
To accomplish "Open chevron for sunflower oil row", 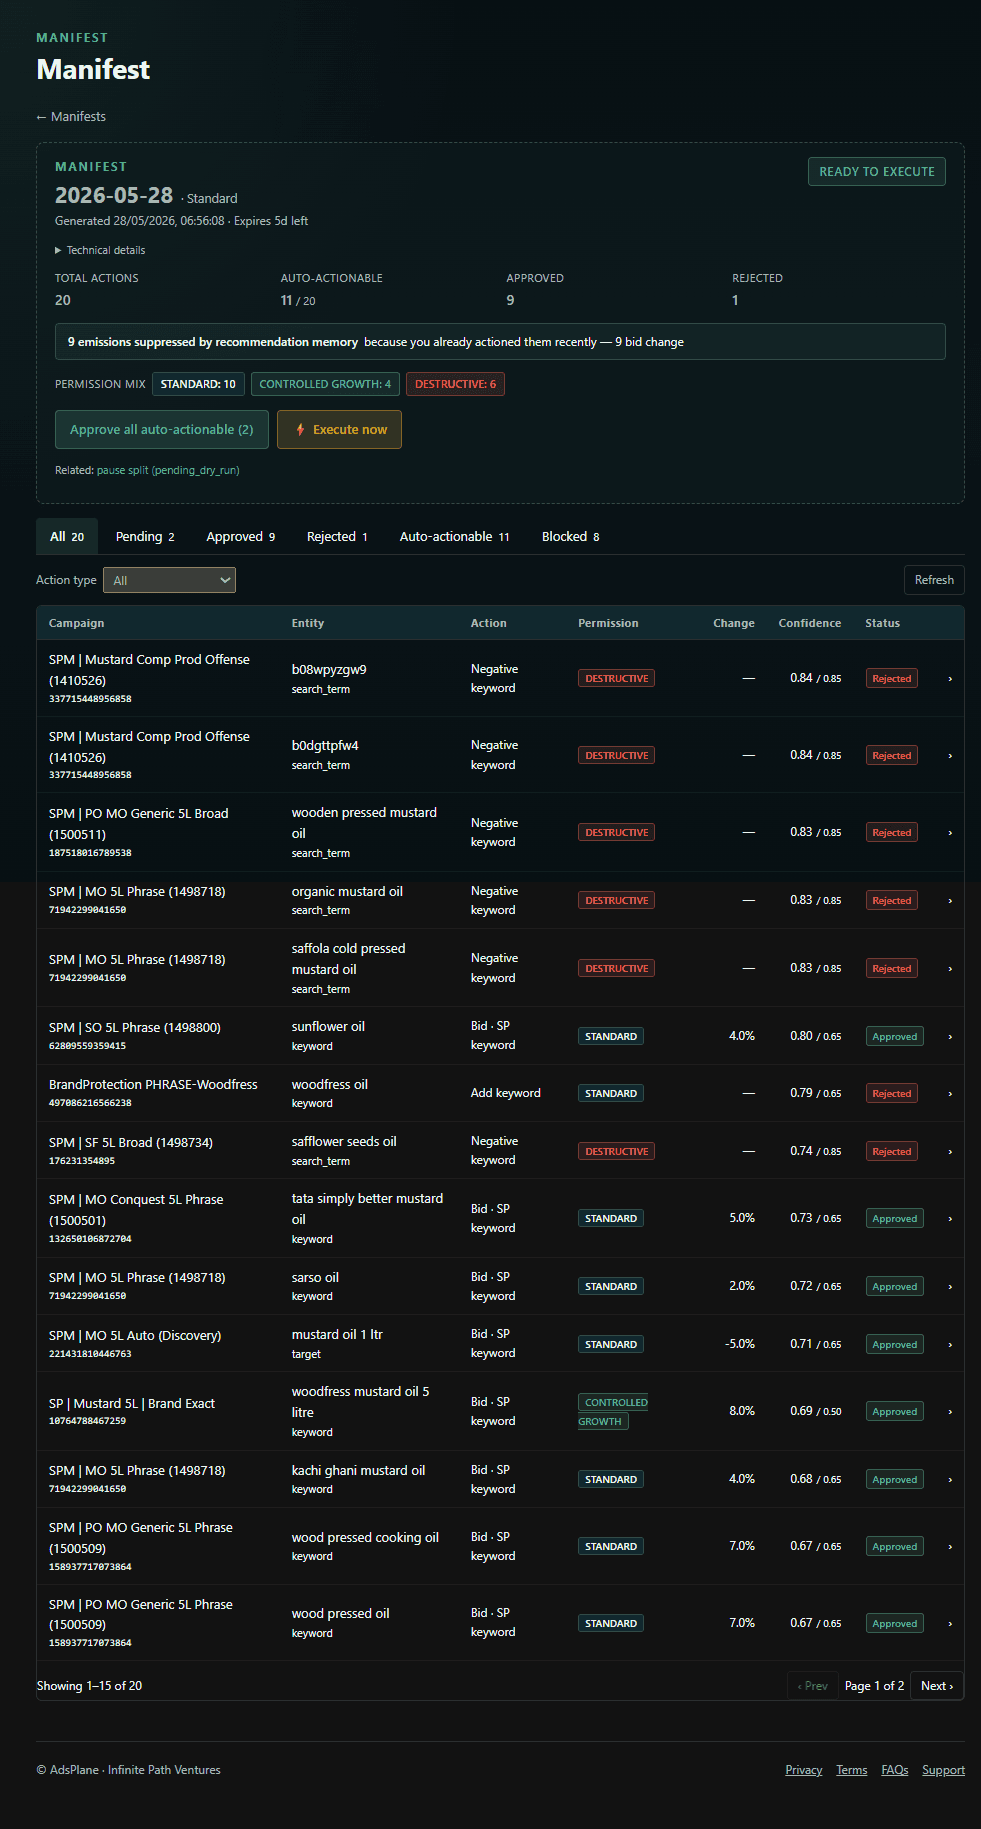I will tap(950, 1037).
